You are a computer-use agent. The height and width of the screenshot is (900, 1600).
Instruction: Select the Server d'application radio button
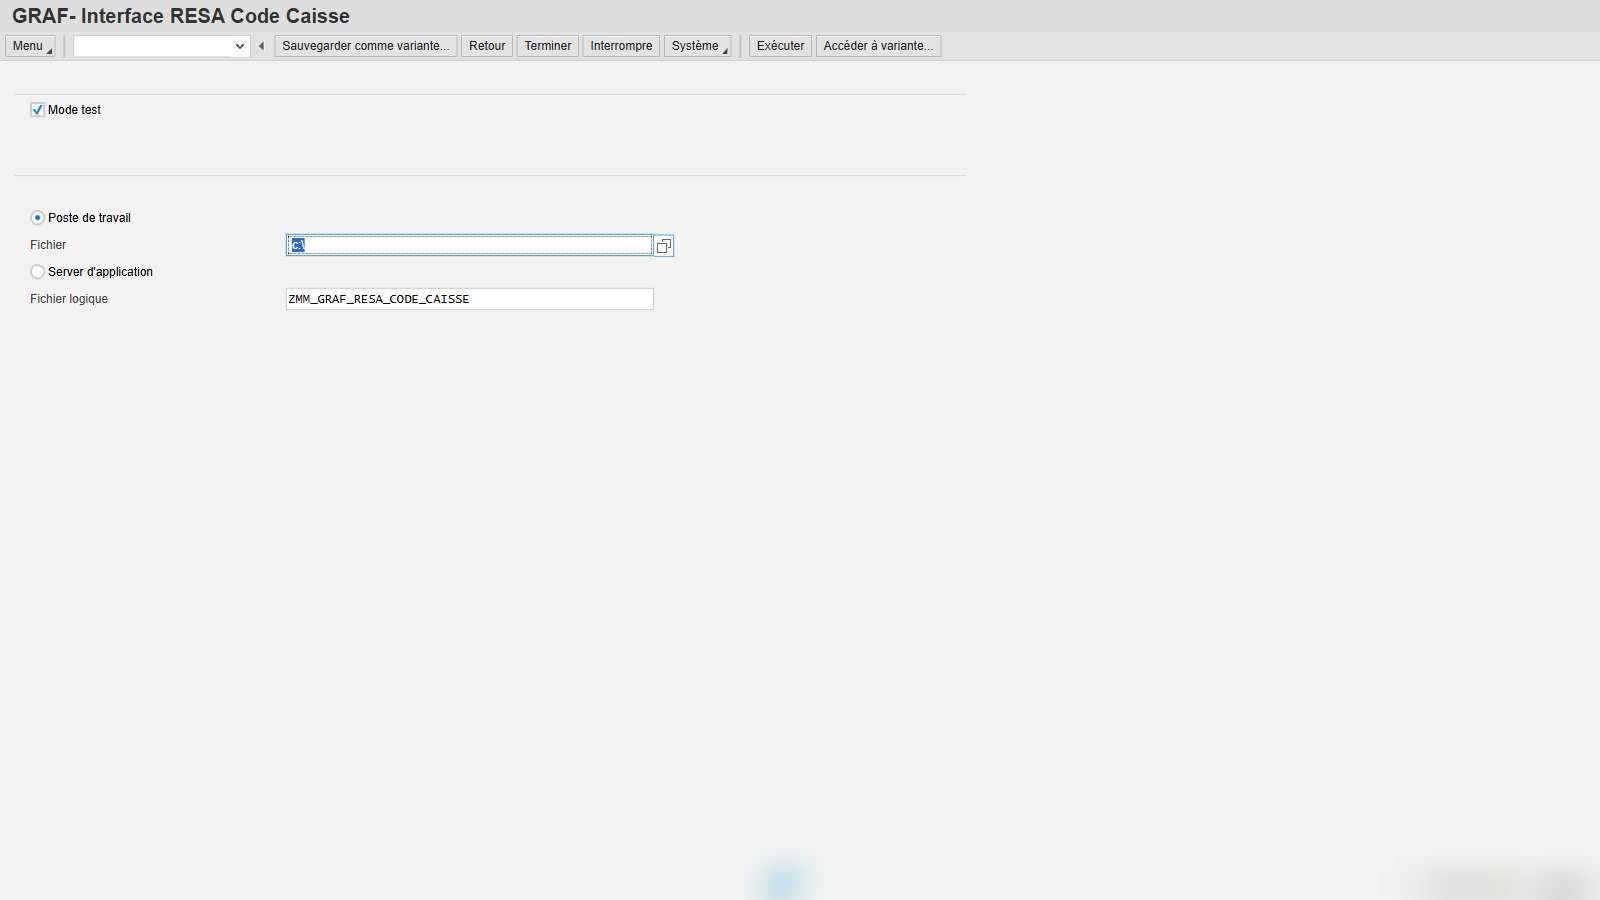point(37,272)
